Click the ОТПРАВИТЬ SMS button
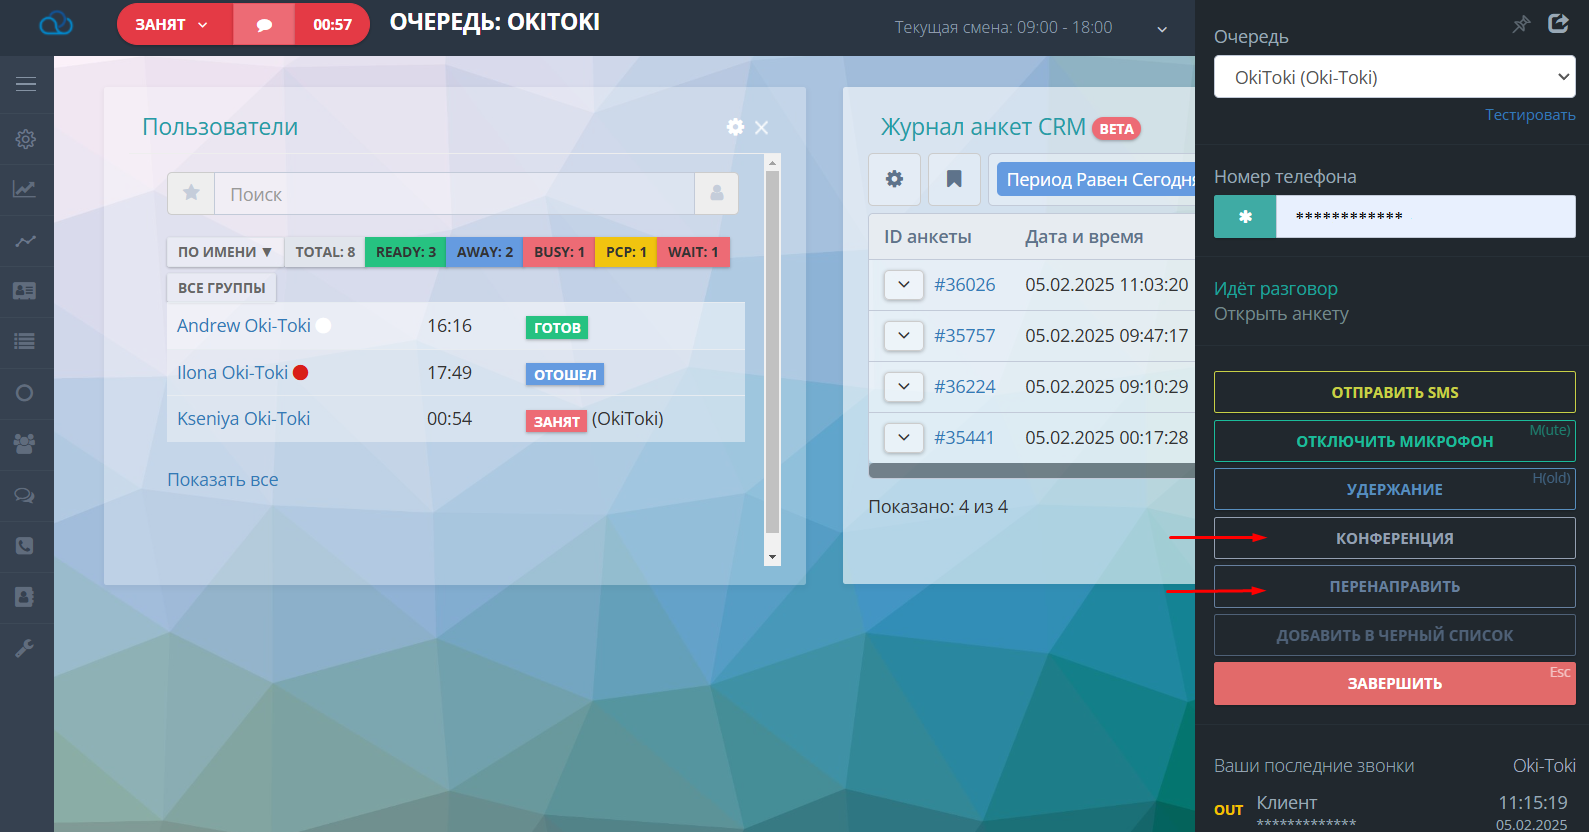Viewport: 1589px width, 832px height. click(1395, 392)
